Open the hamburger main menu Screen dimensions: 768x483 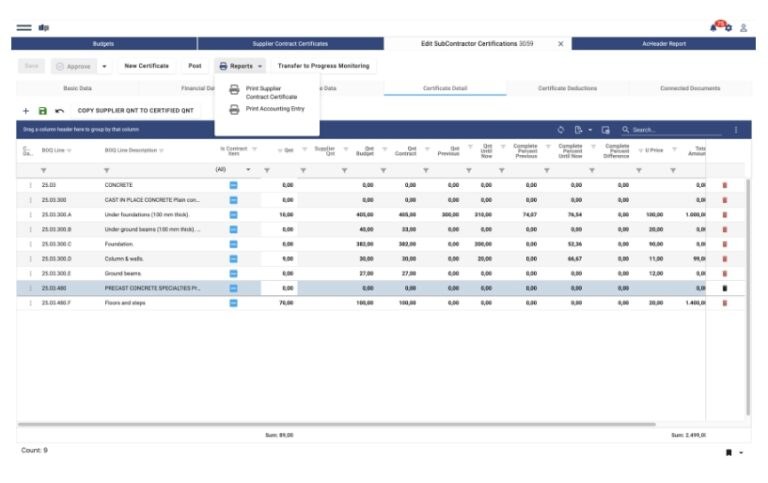click(24, 27)
